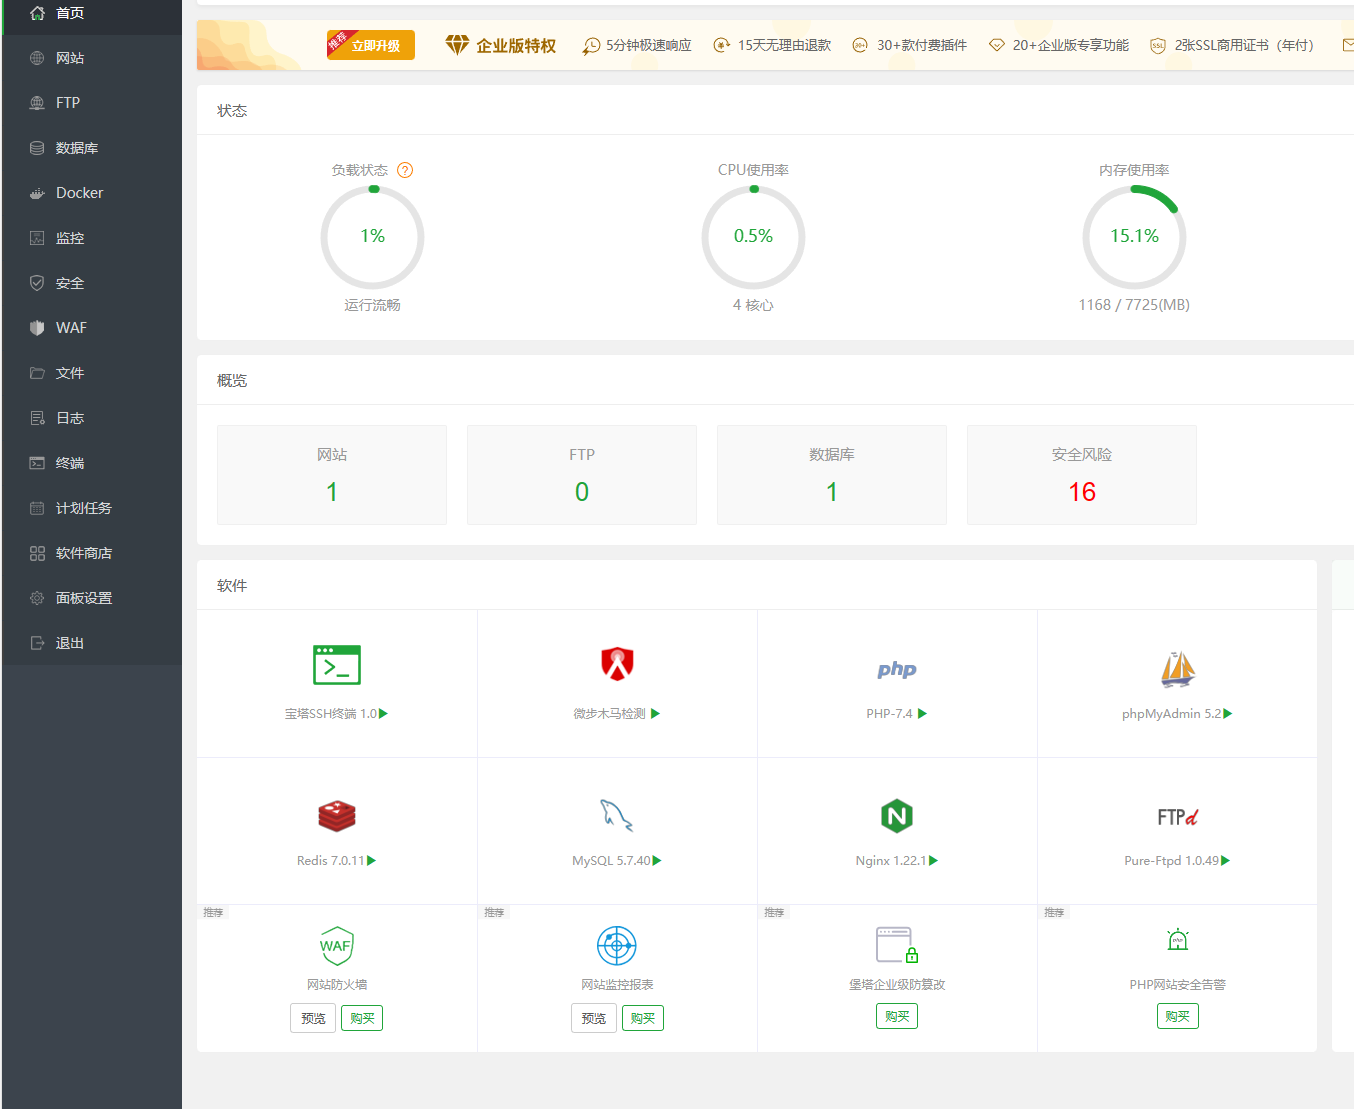This screenshot has height=1109, width=1354.
Task: Click the Nginx green hexagon icon
Action: click(x=897, y=816)
